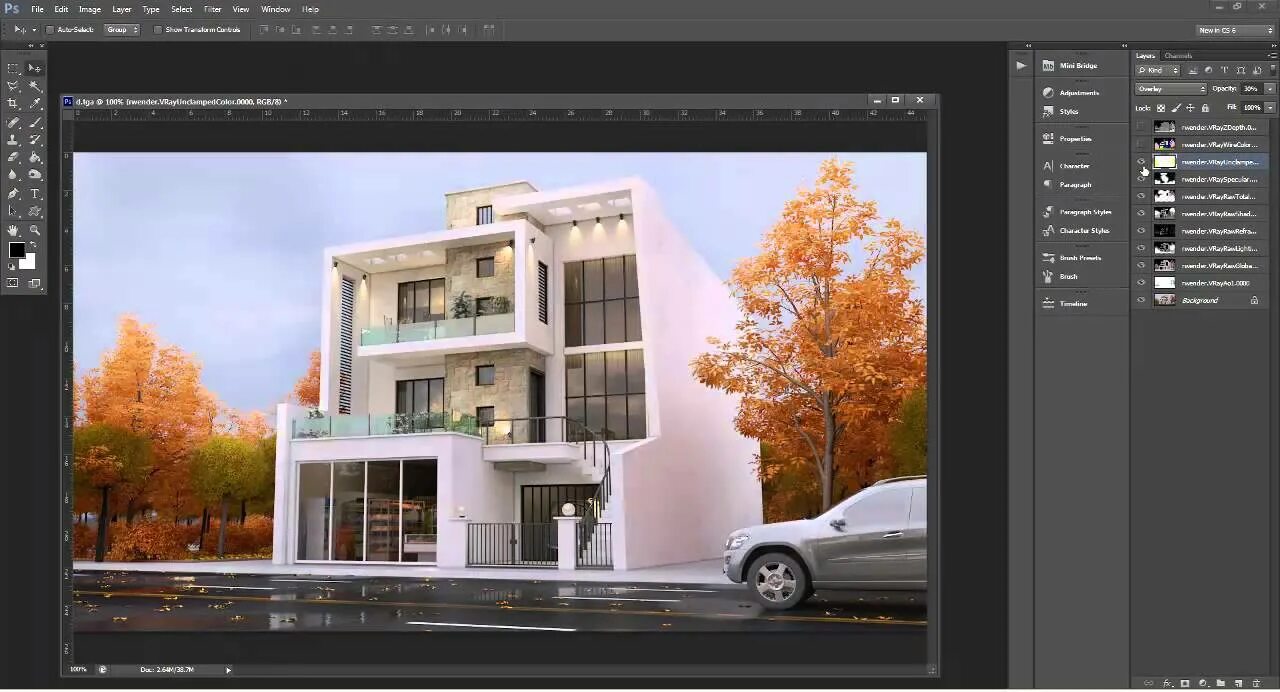Select the Crop tool
The image size is (1280, 692).
(x=13, y=103)
